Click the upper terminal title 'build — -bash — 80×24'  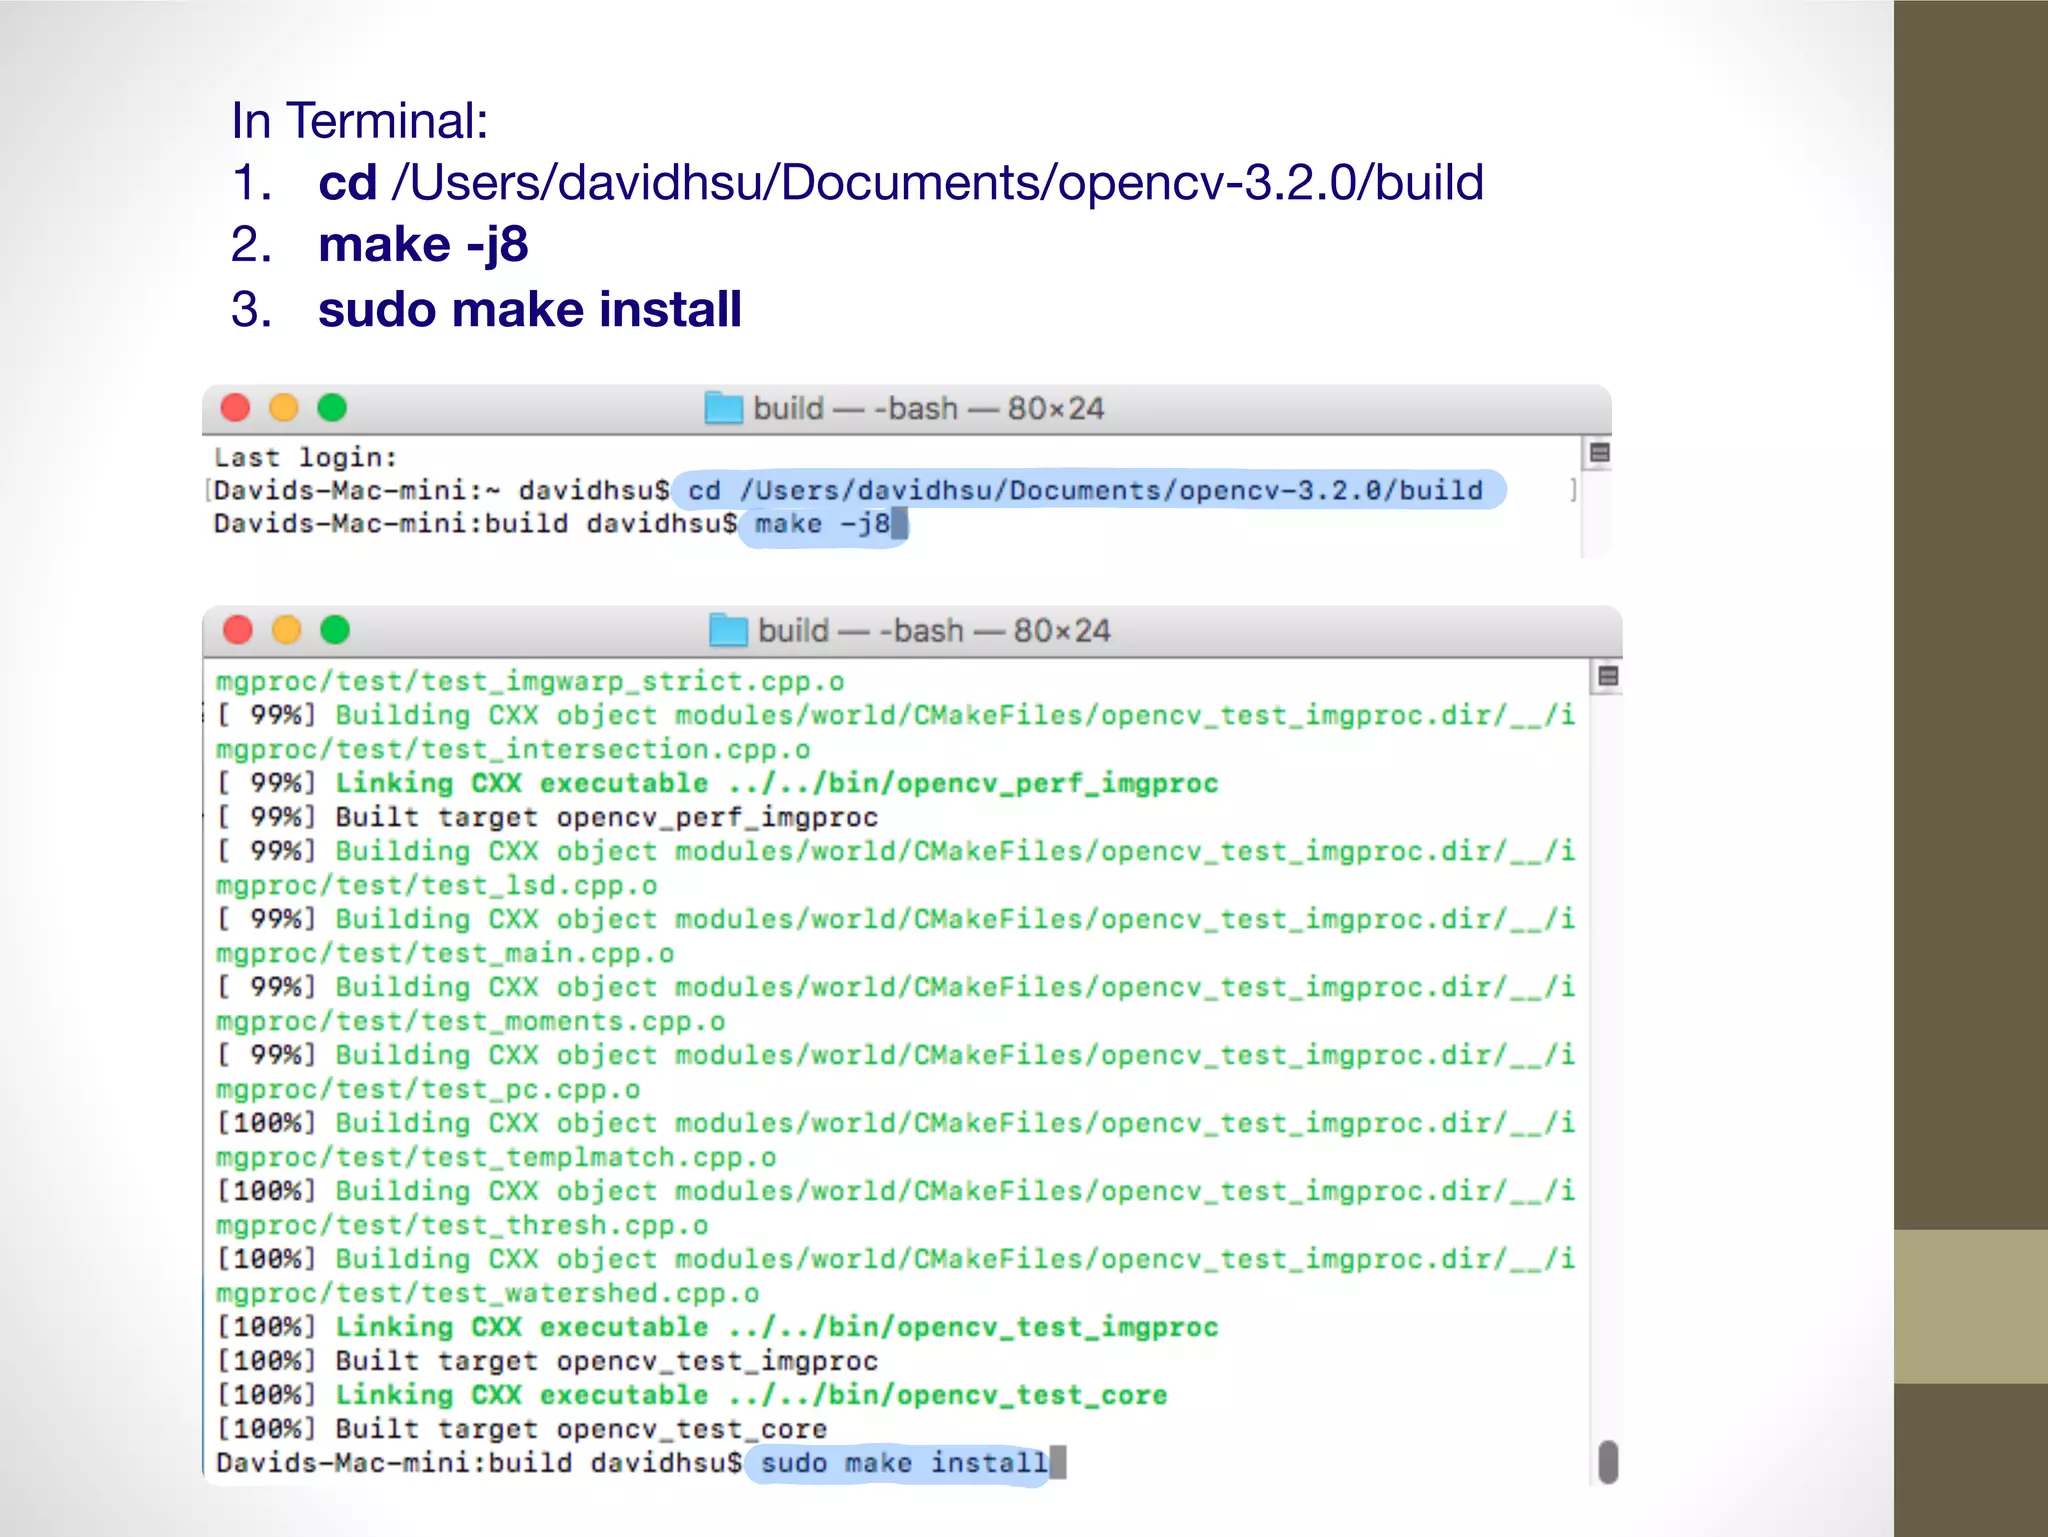click(x=928, y=408)
